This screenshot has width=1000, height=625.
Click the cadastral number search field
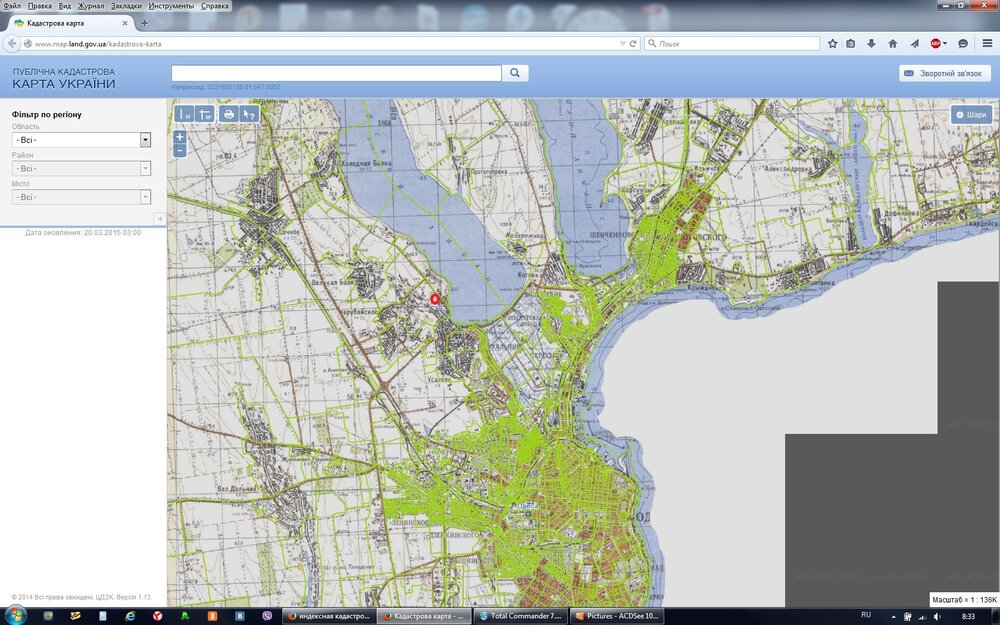(336, 73)
